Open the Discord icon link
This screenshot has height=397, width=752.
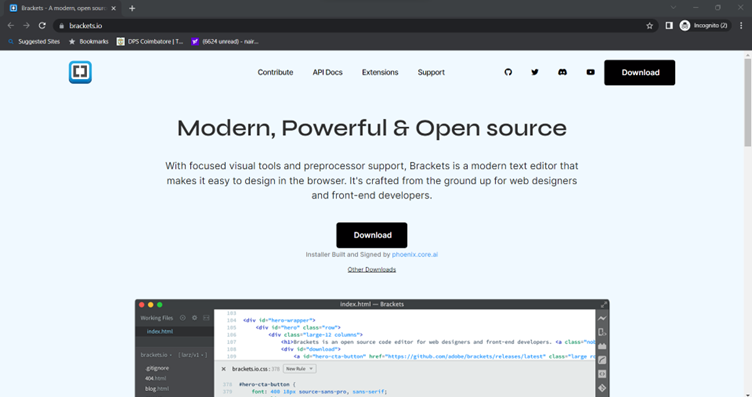[x=563, y=72]
